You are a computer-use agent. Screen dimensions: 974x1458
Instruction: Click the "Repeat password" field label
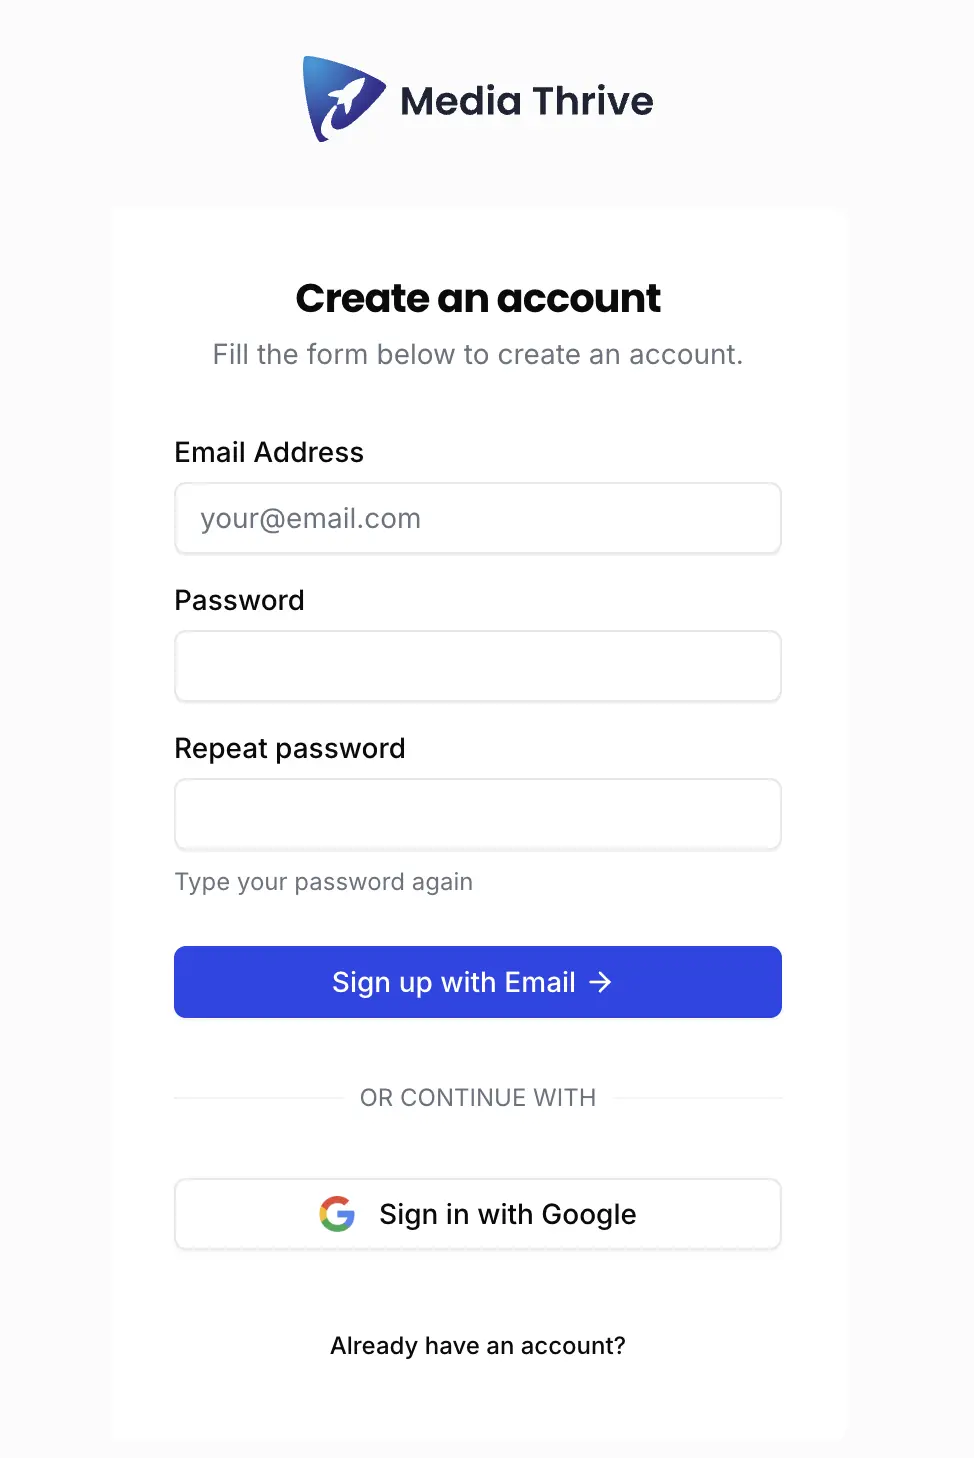click(290, 748)
